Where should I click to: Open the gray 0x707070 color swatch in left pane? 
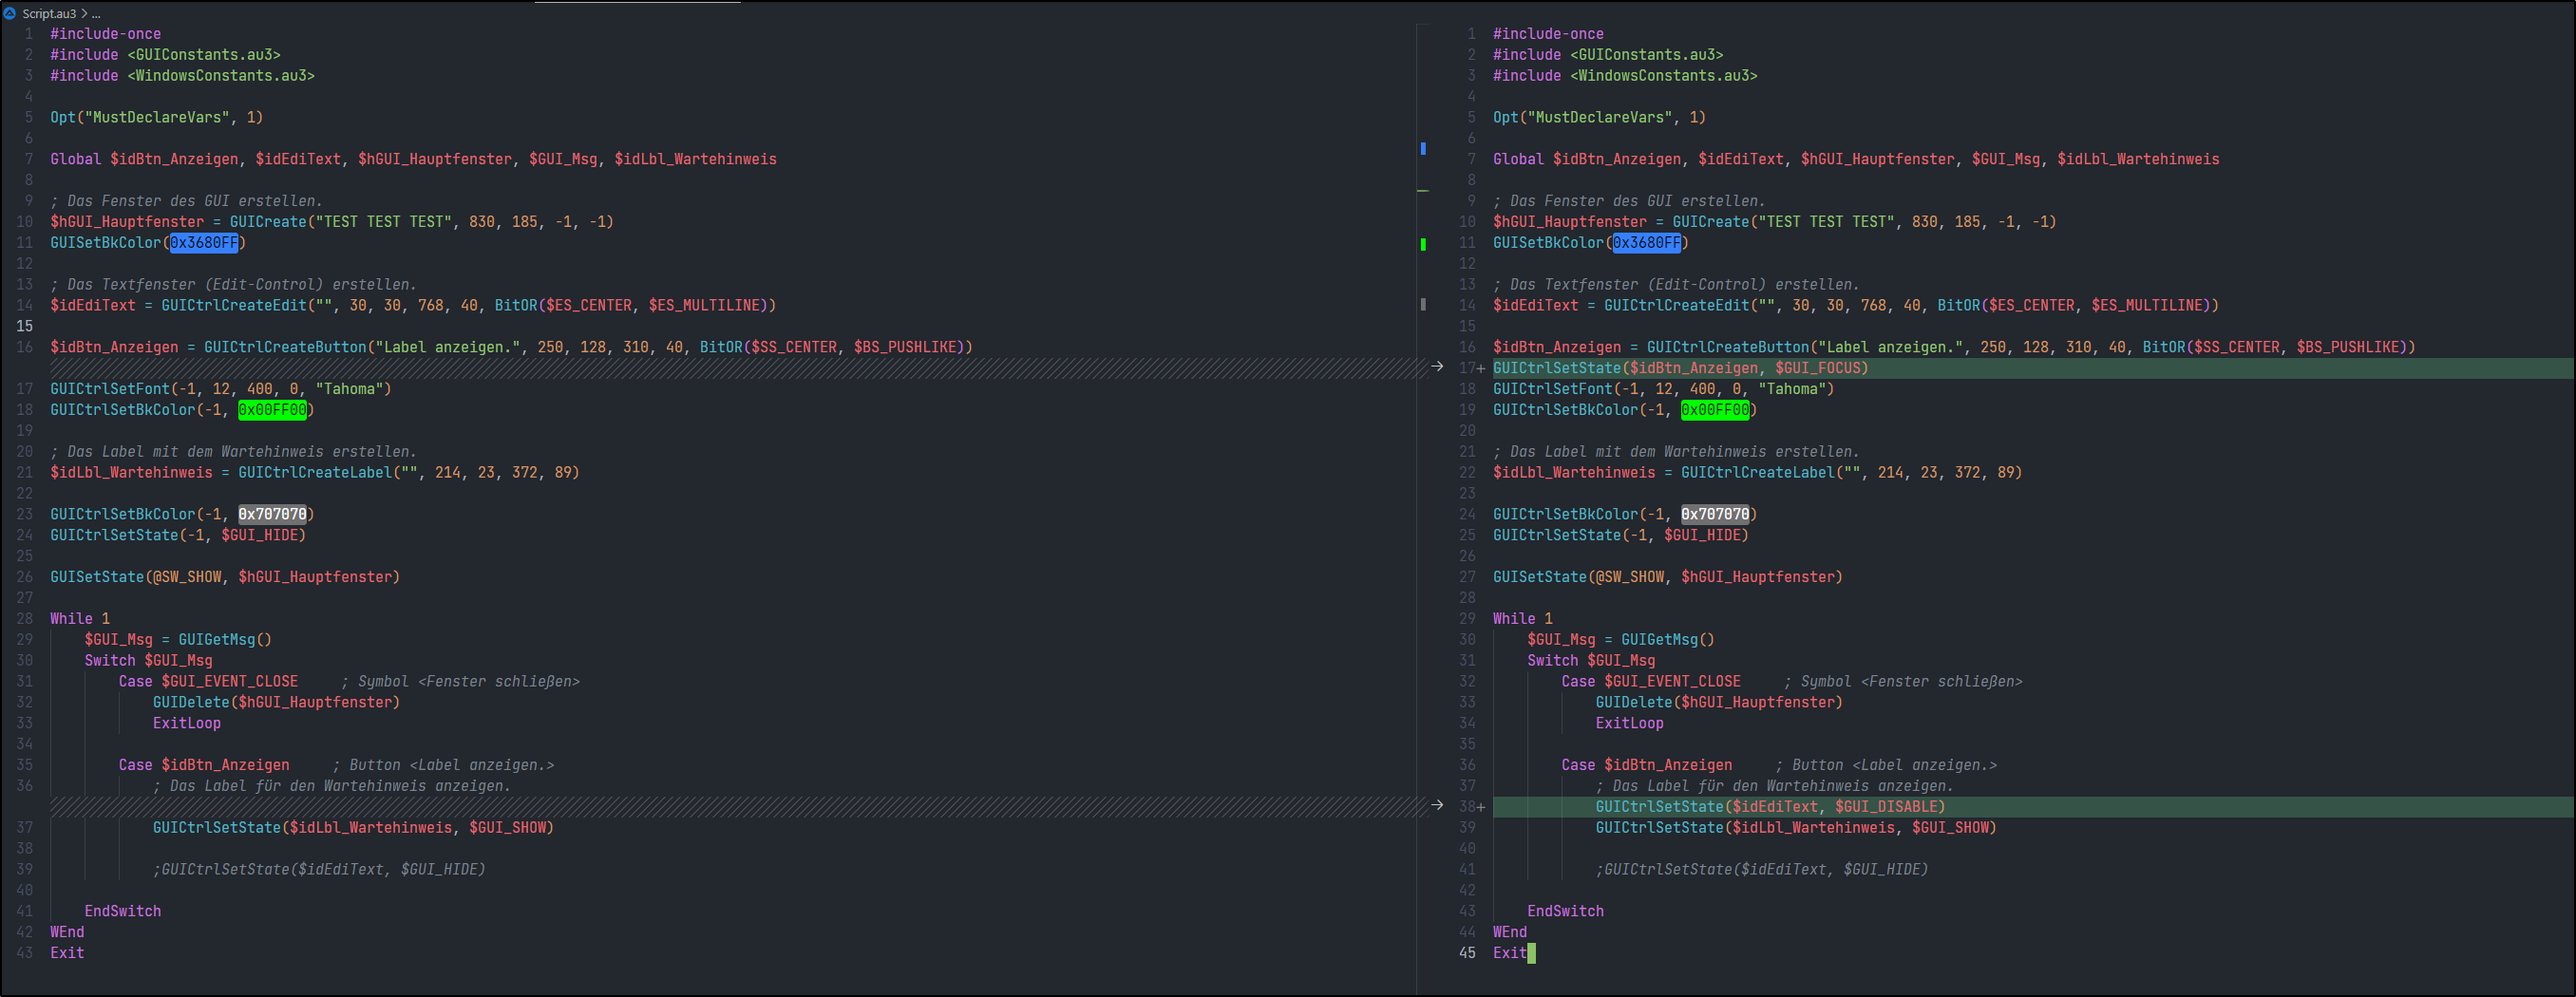coord(272,514)
